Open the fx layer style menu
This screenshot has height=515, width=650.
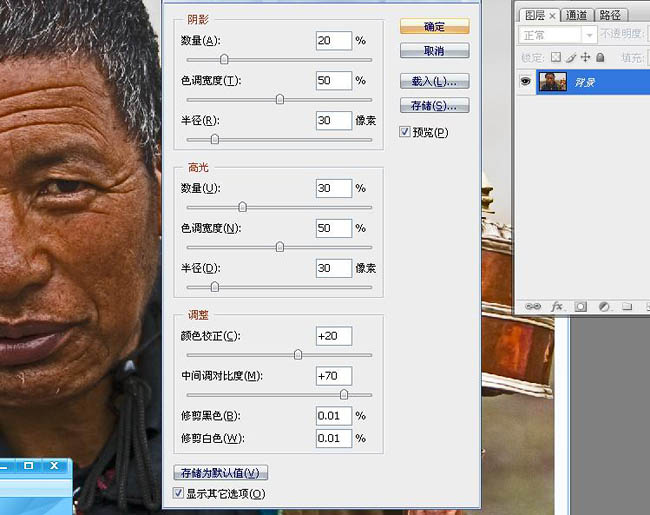557,306
